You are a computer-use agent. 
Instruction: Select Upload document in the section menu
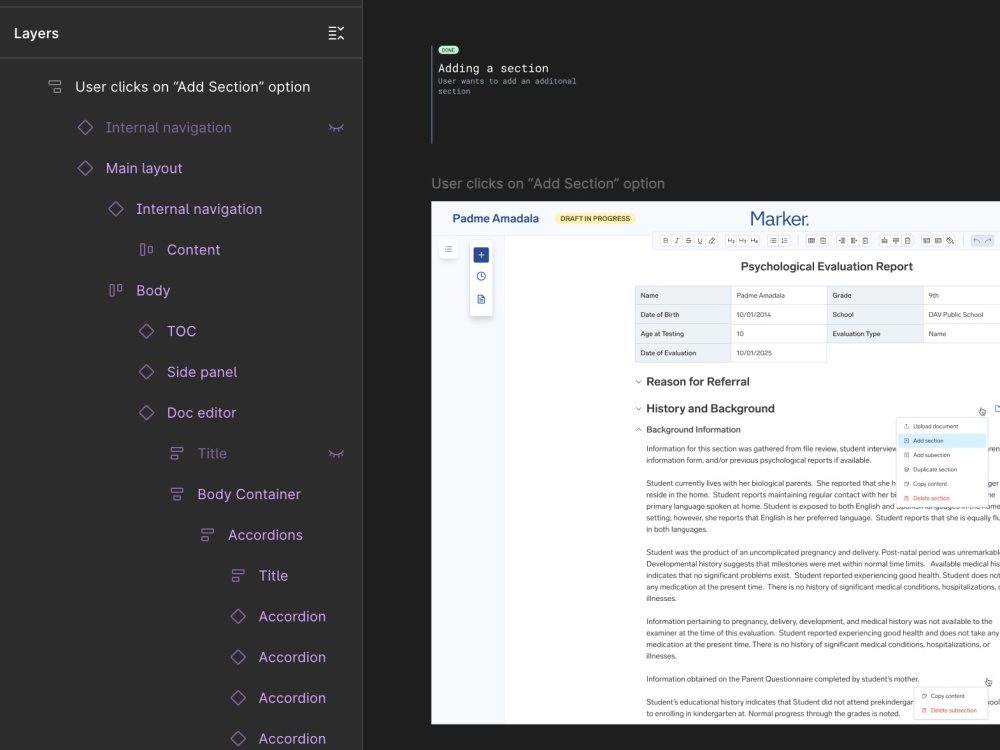[942, 426]
